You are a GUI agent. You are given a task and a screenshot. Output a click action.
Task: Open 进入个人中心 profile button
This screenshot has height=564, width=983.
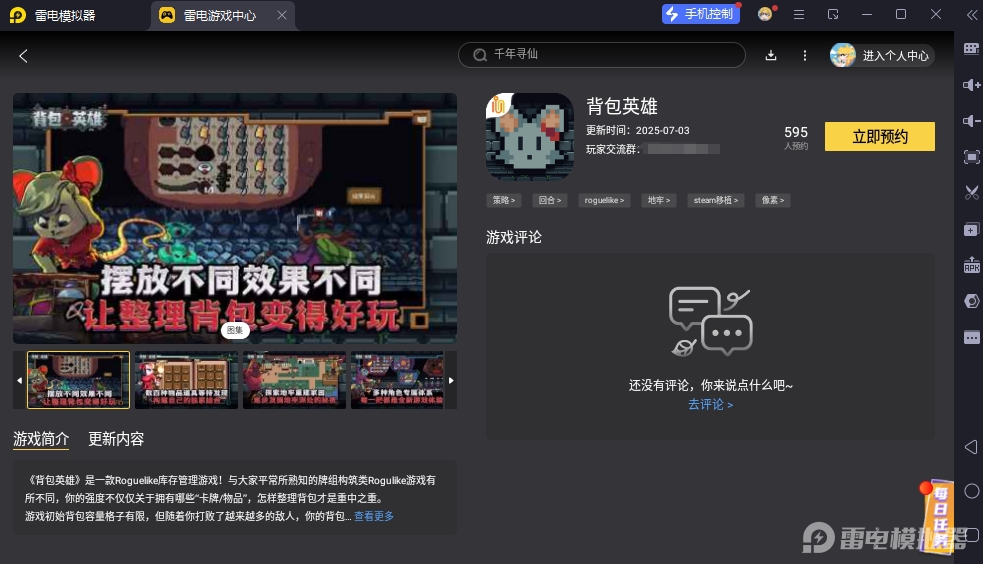[881, 55]
